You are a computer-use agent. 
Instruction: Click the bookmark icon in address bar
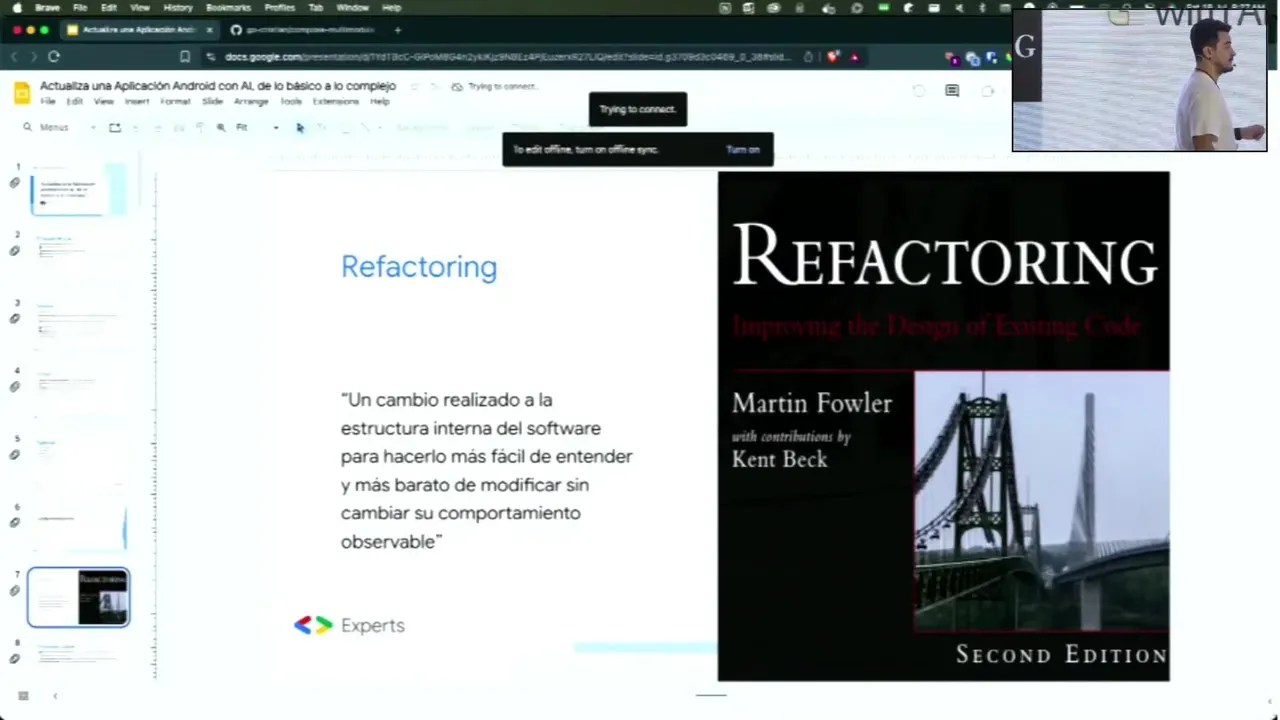click(185, 57)
